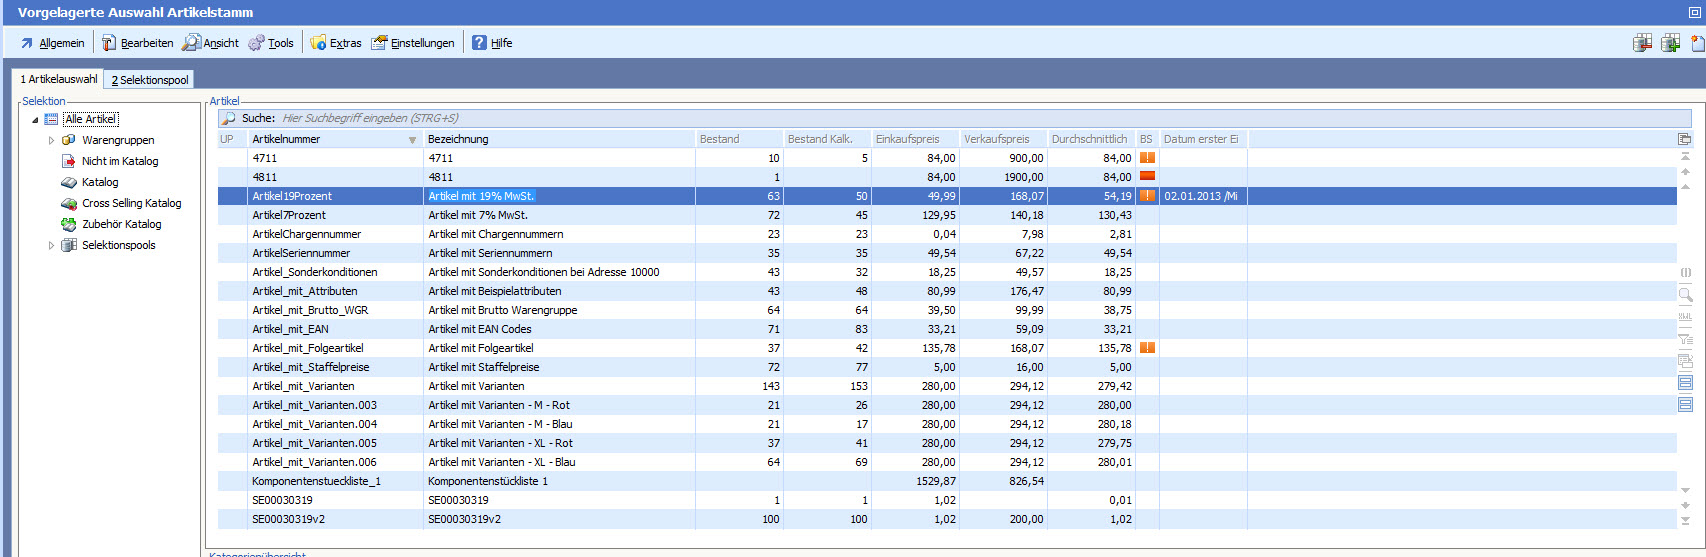Screen dimensions: 1706x557
Task: Open Artikelnummer column filter dropdown arrow
Action: (412, 140)
